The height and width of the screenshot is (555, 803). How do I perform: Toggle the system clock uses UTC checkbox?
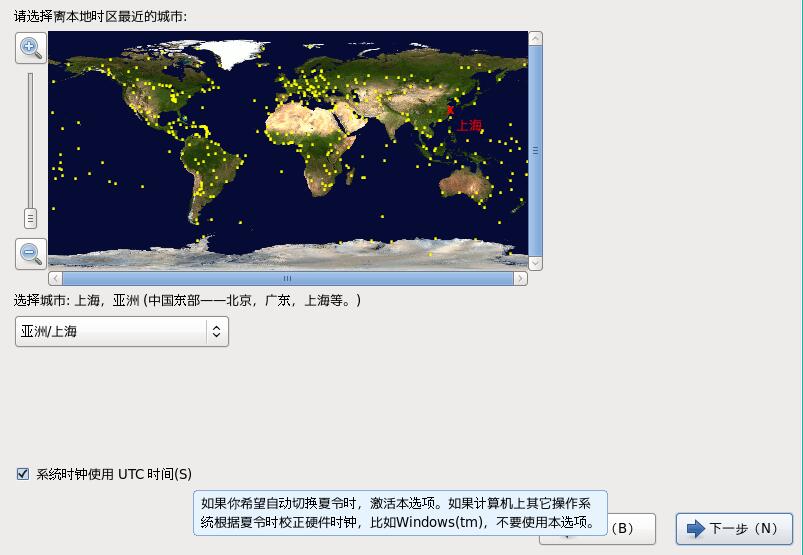23,474
